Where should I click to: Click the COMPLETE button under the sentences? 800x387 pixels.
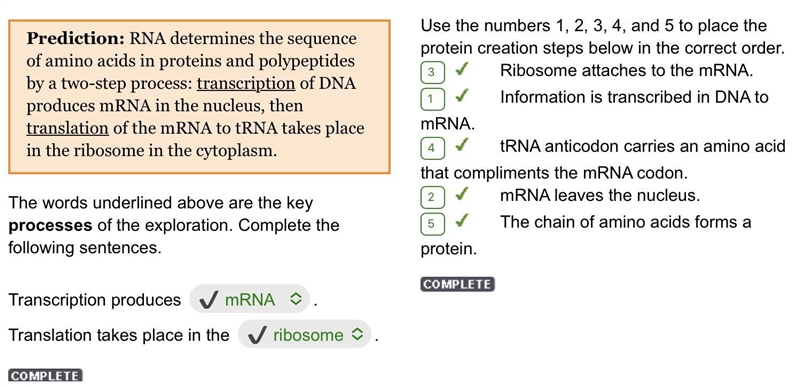click(45, 376)
